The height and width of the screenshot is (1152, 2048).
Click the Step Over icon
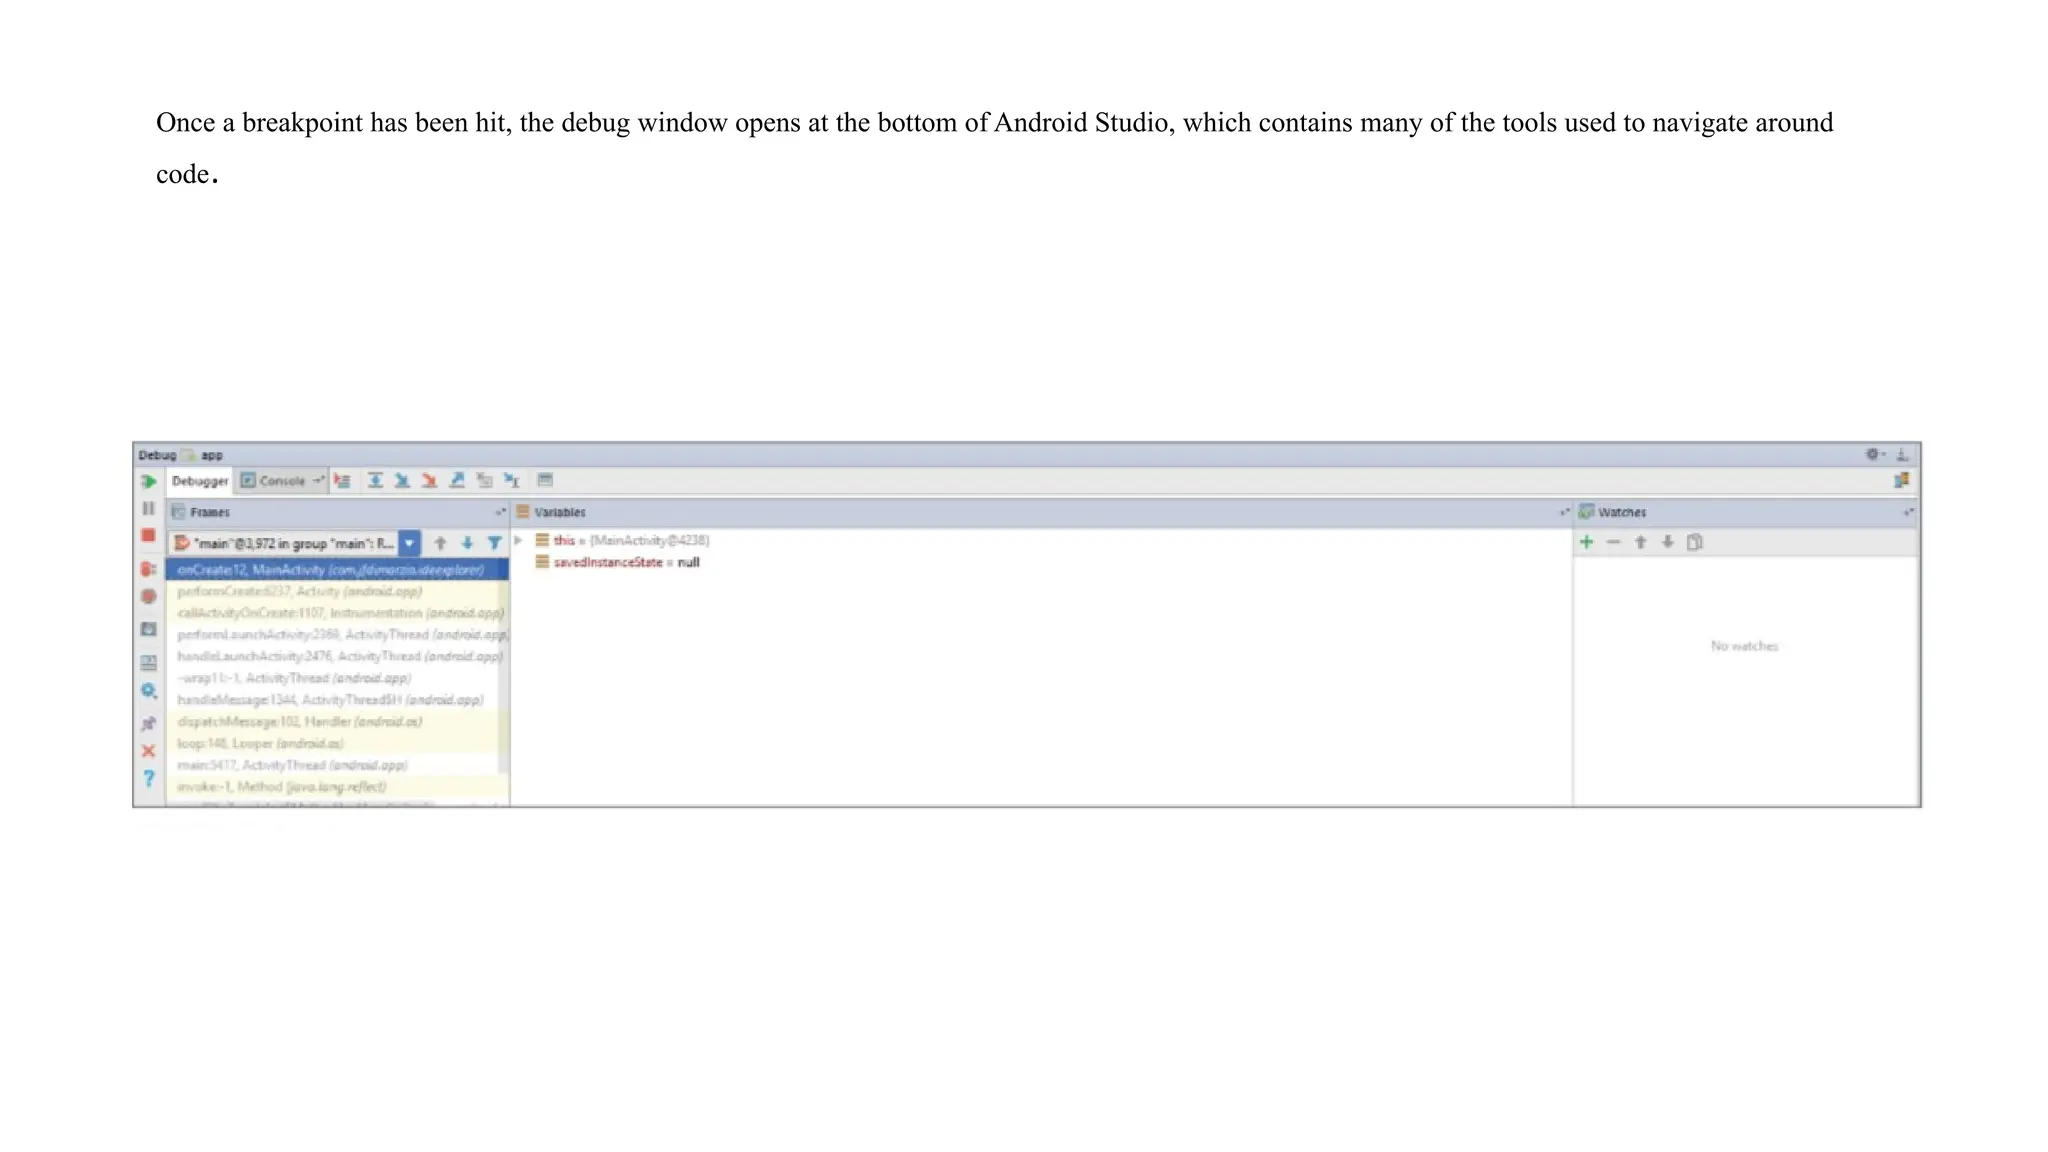pos(375,481)
